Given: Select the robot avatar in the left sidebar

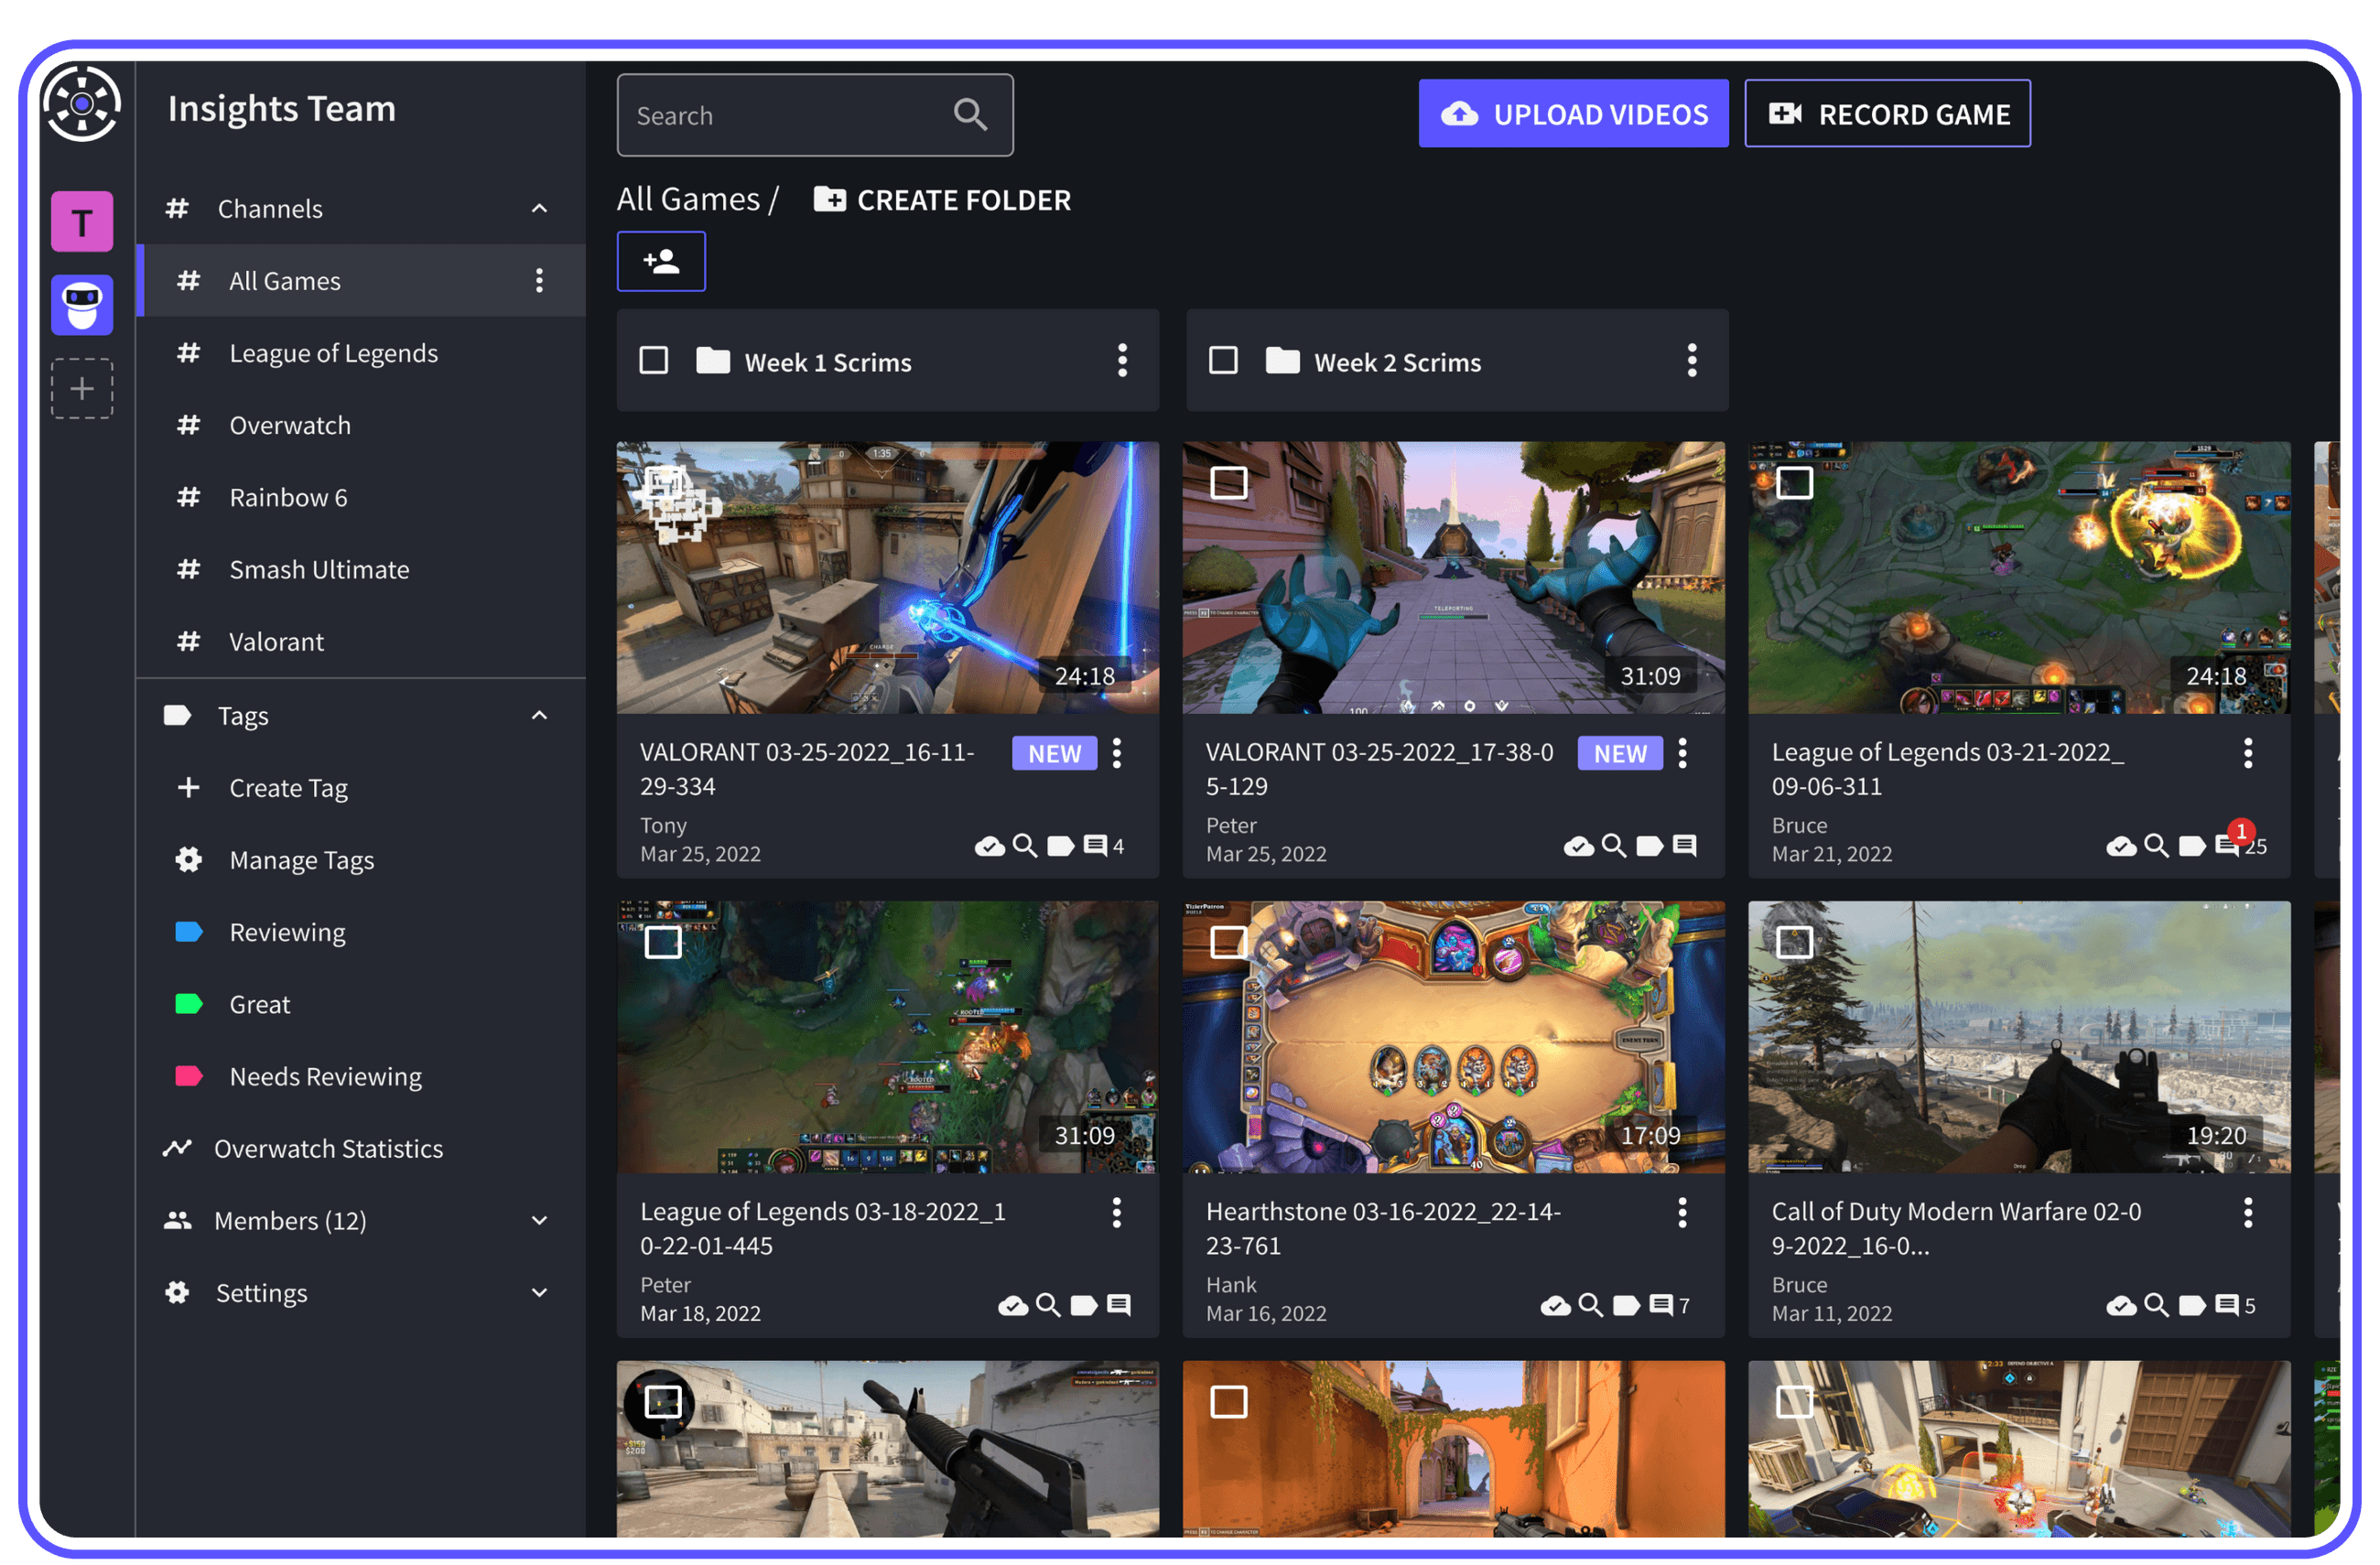Looking at the screenshot, I should tap(81, 305).
